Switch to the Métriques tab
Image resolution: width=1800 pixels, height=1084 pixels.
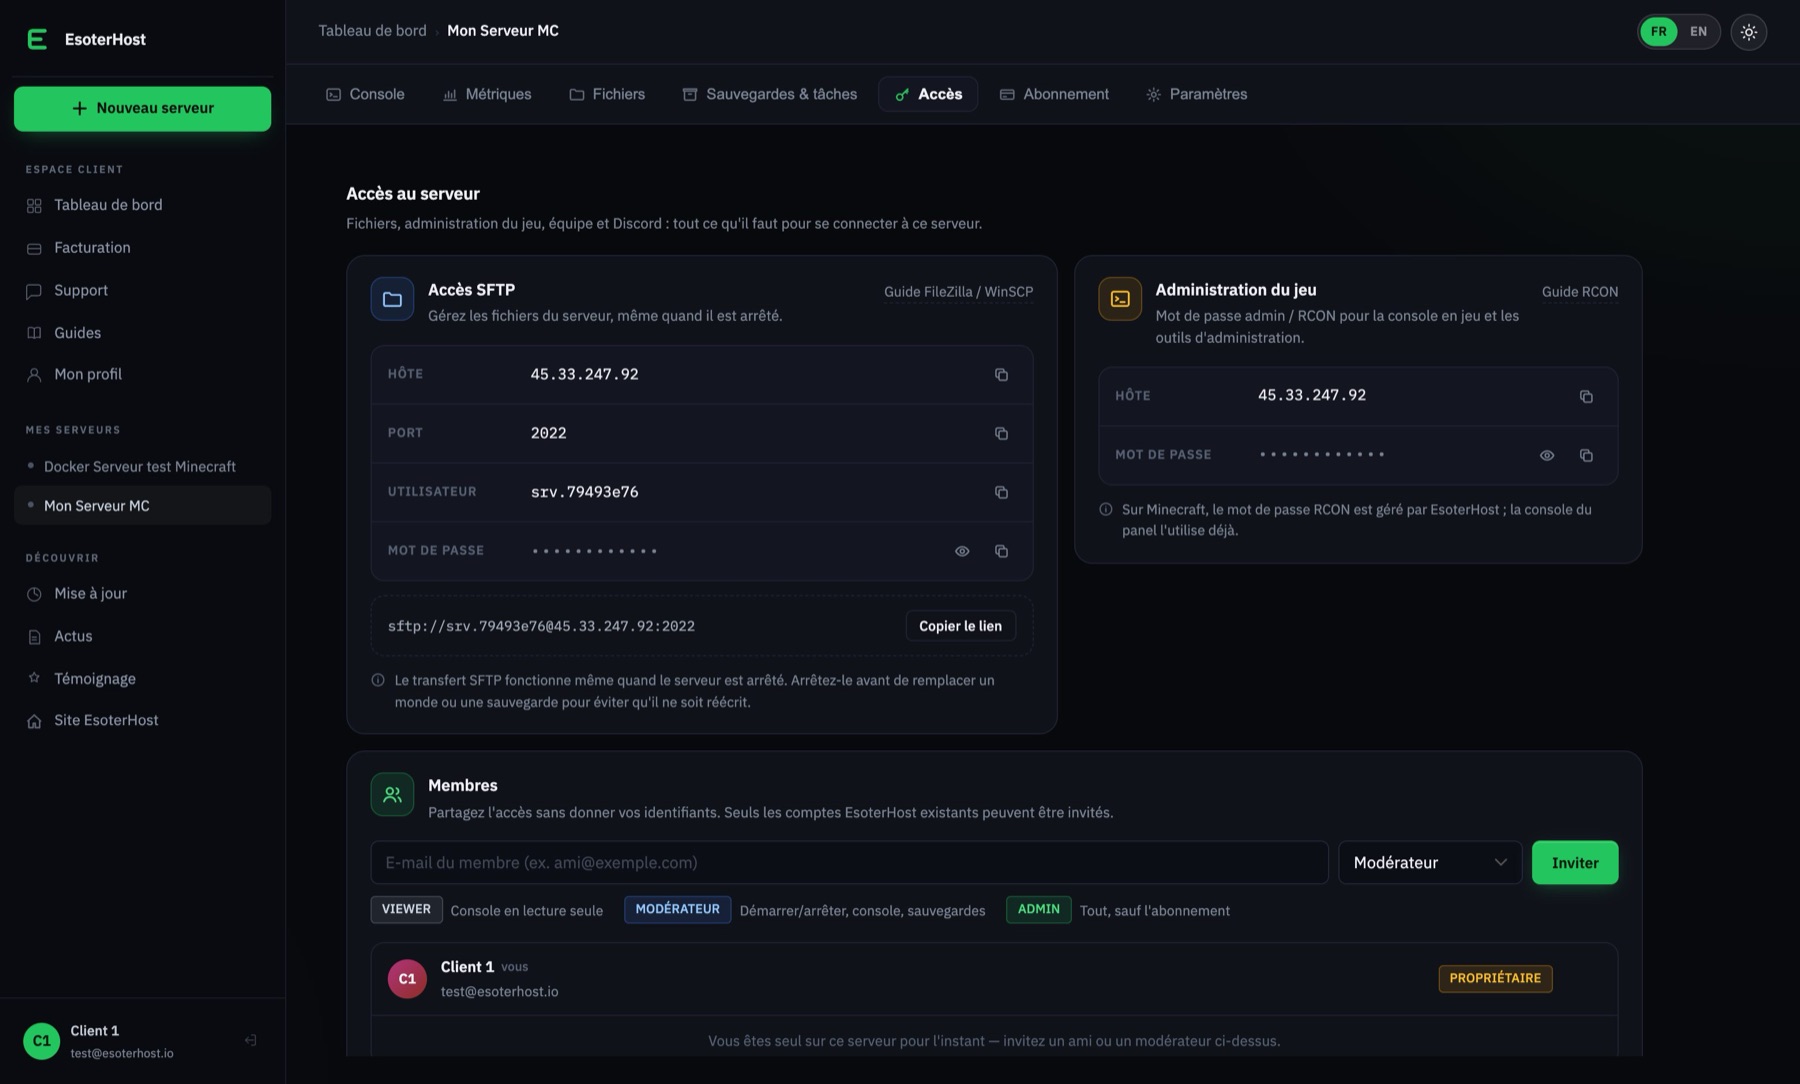(487, 94)
